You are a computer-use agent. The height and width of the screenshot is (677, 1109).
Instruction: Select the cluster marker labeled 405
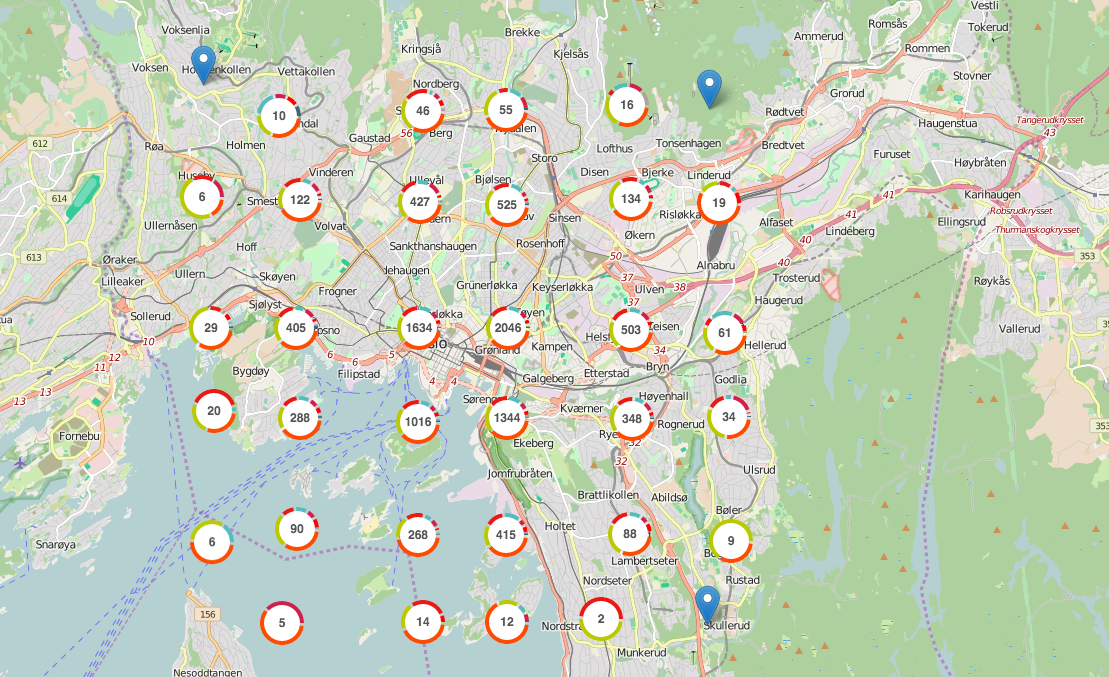[x=296, y=328]
